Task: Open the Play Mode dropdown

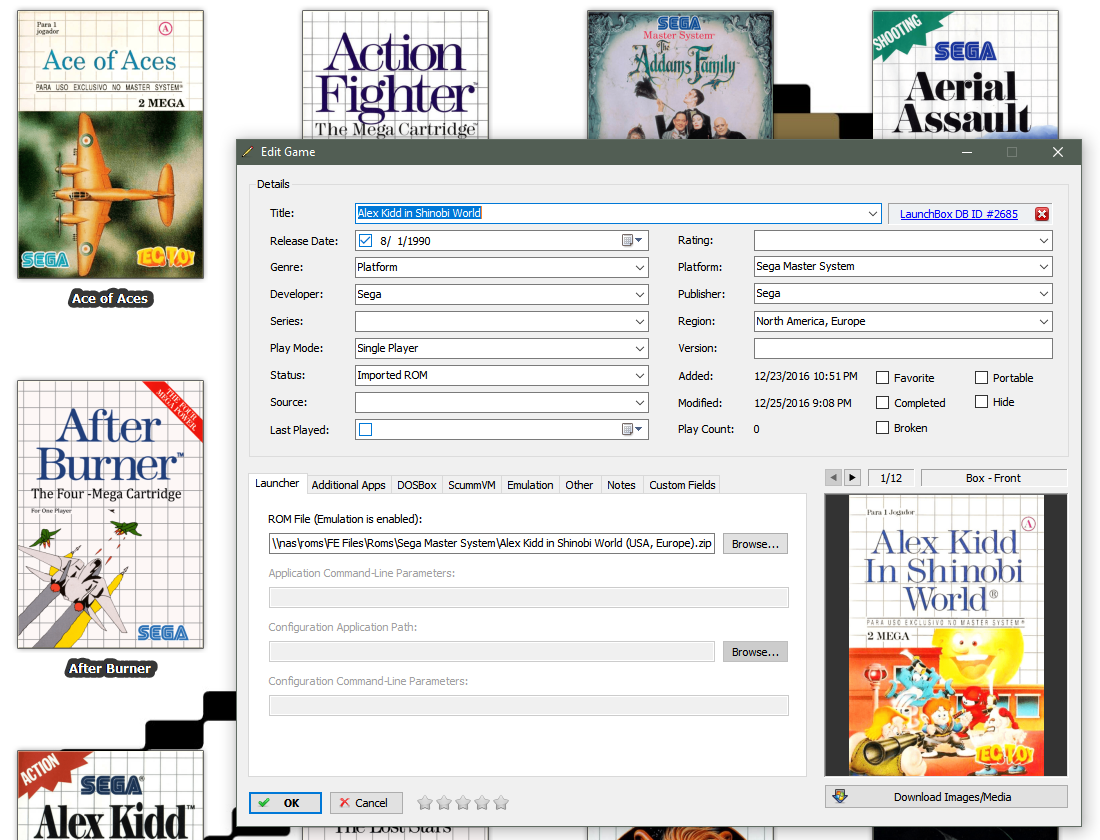Action: pos(640,348)
